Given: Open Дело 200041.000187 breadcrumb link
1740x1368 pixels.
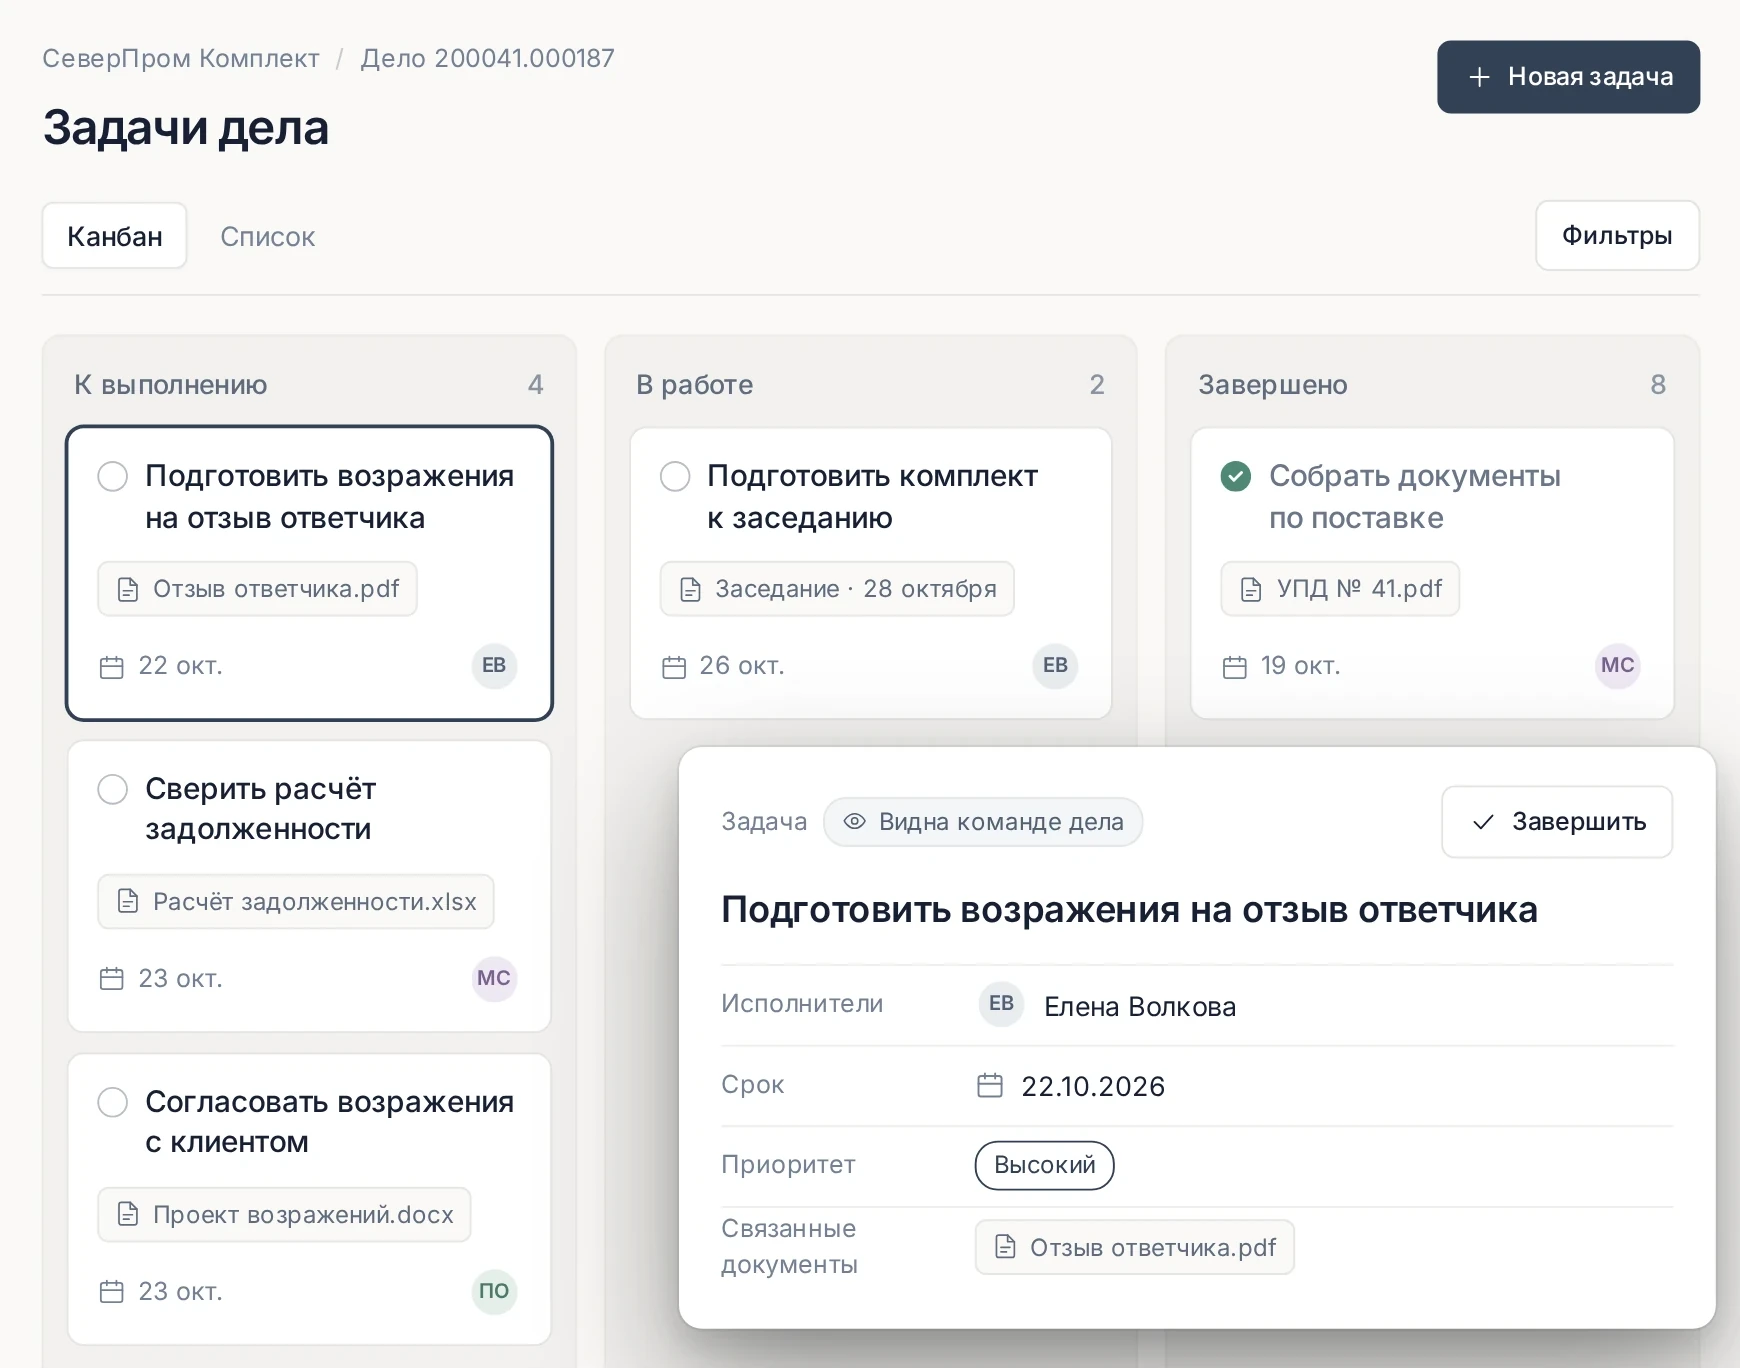Looking at the screenshot, I should click(488, 59).
